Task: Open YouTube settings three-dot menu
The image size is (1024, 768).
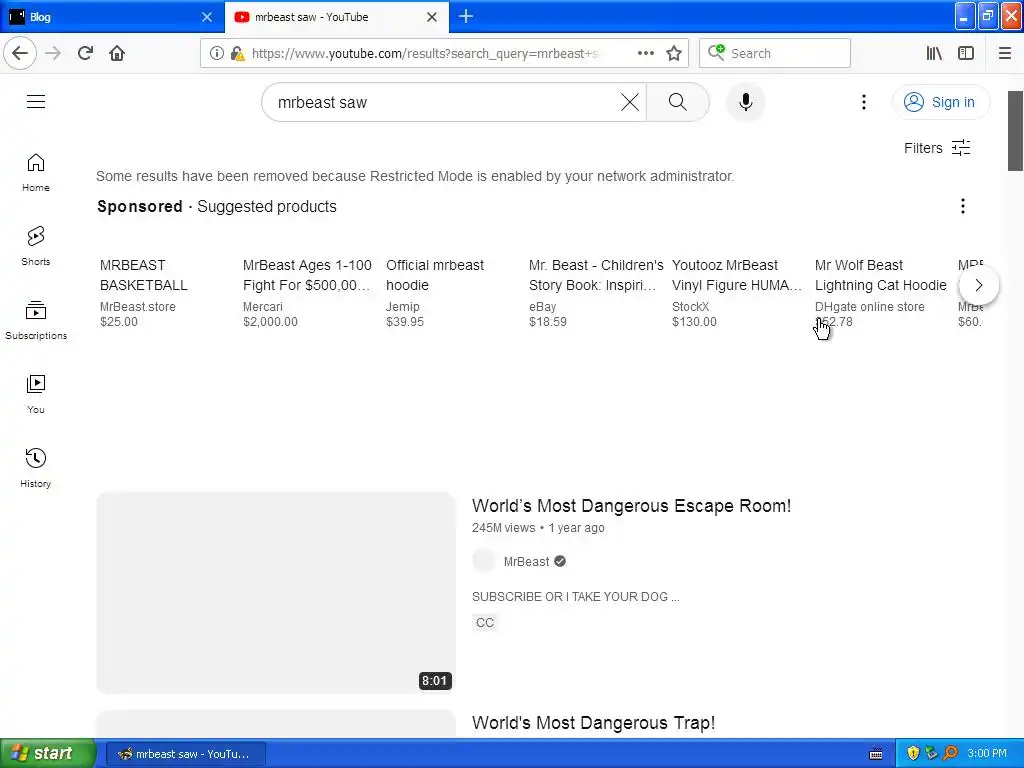Action: coord(863,102)
